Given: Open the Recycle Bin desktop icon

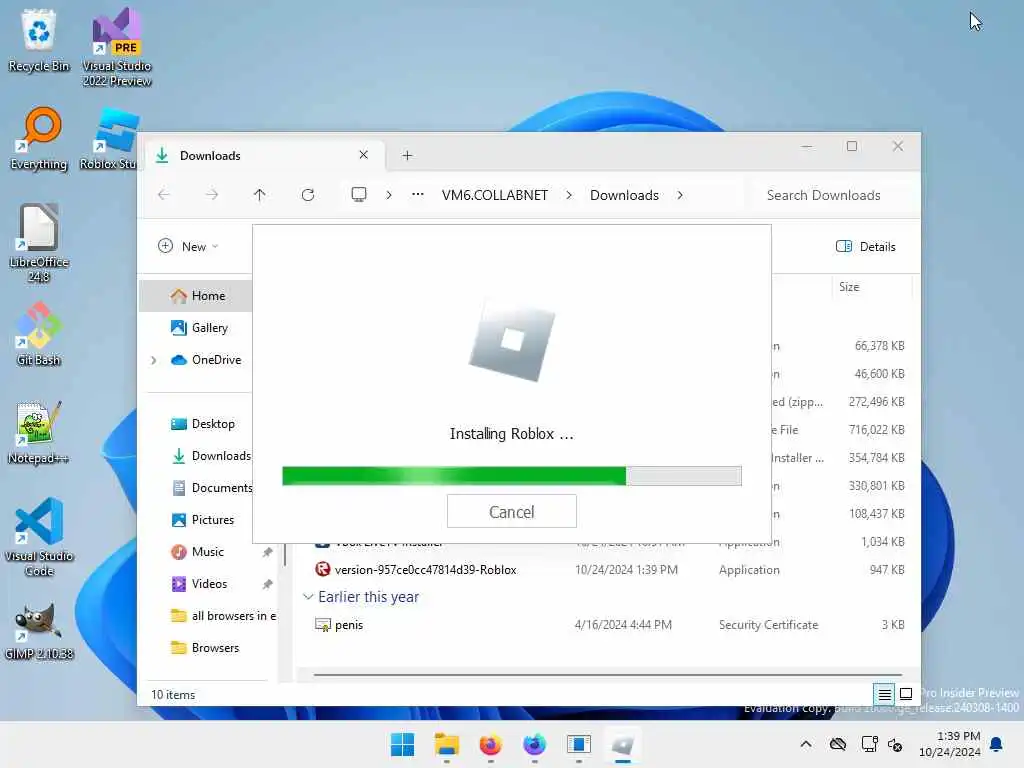Looking at the screenshot, I should pyautogui.click(x=39, y=40).
